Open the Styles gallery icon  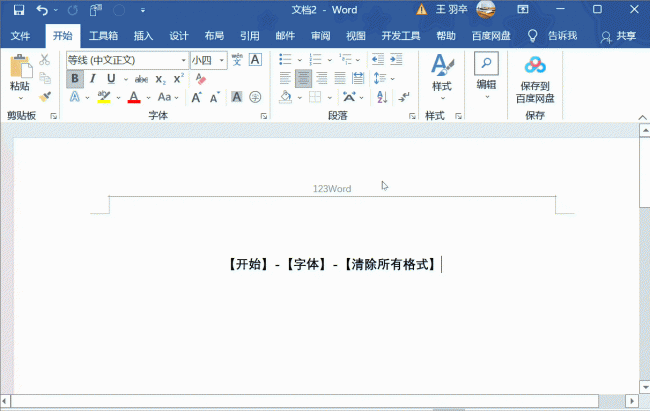(442, 65)
